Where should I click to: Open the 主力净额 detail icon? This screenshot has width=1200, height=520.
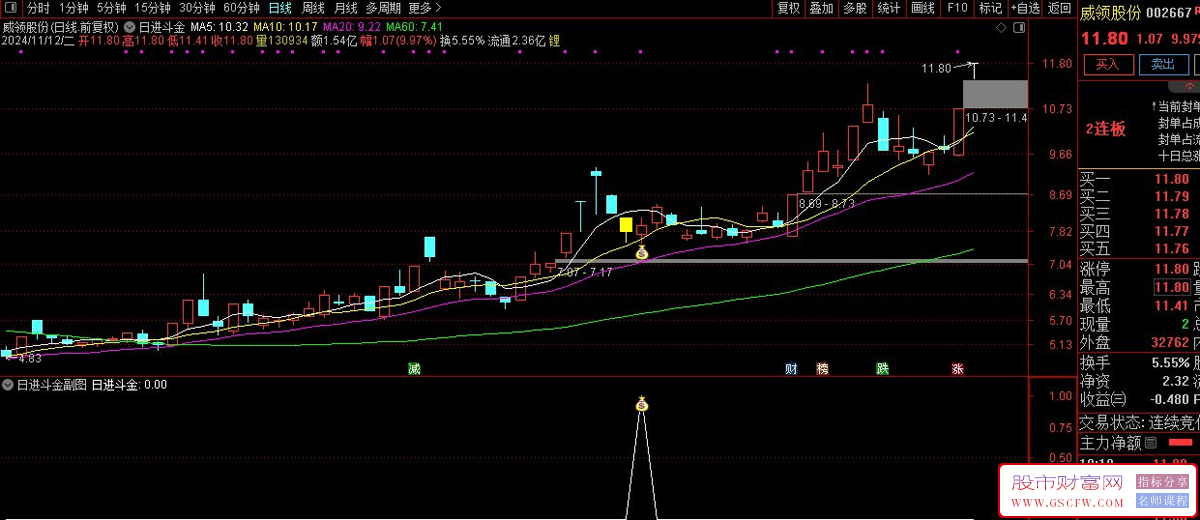[1150, 443]
